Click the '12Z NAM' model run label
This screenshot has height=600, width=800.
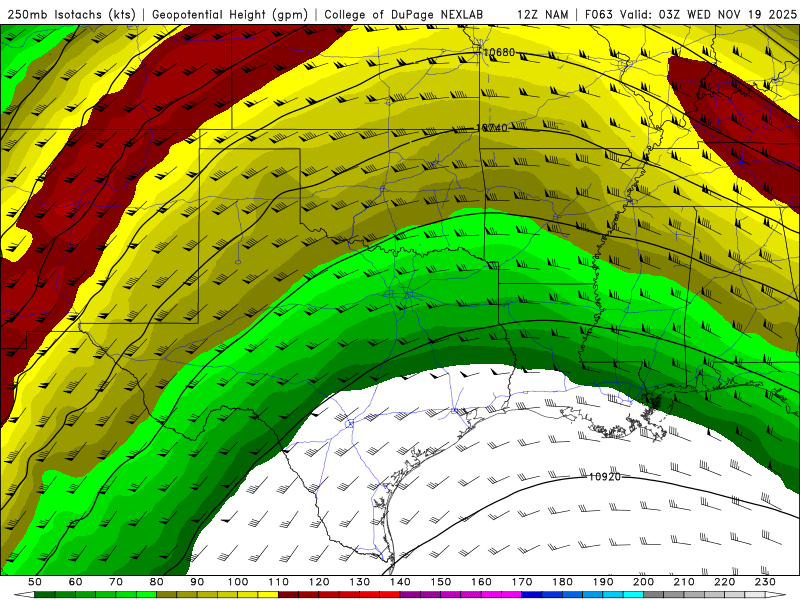click(x=543, y=14)
